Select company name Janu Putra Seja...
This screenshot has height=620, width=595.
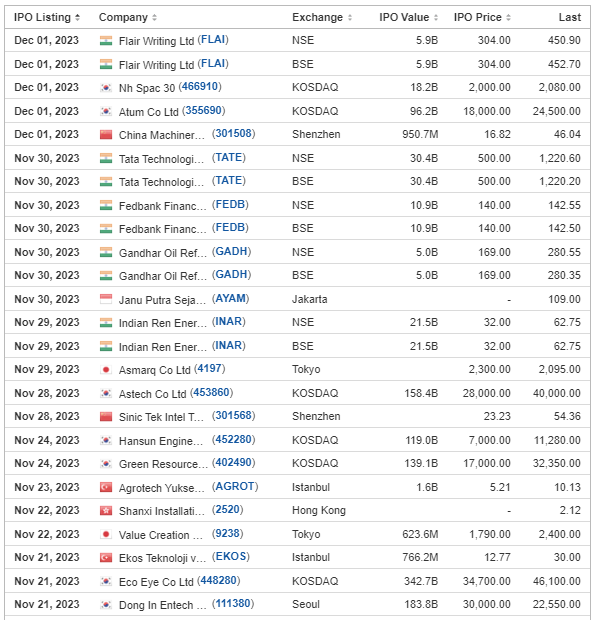pos(162,300)
